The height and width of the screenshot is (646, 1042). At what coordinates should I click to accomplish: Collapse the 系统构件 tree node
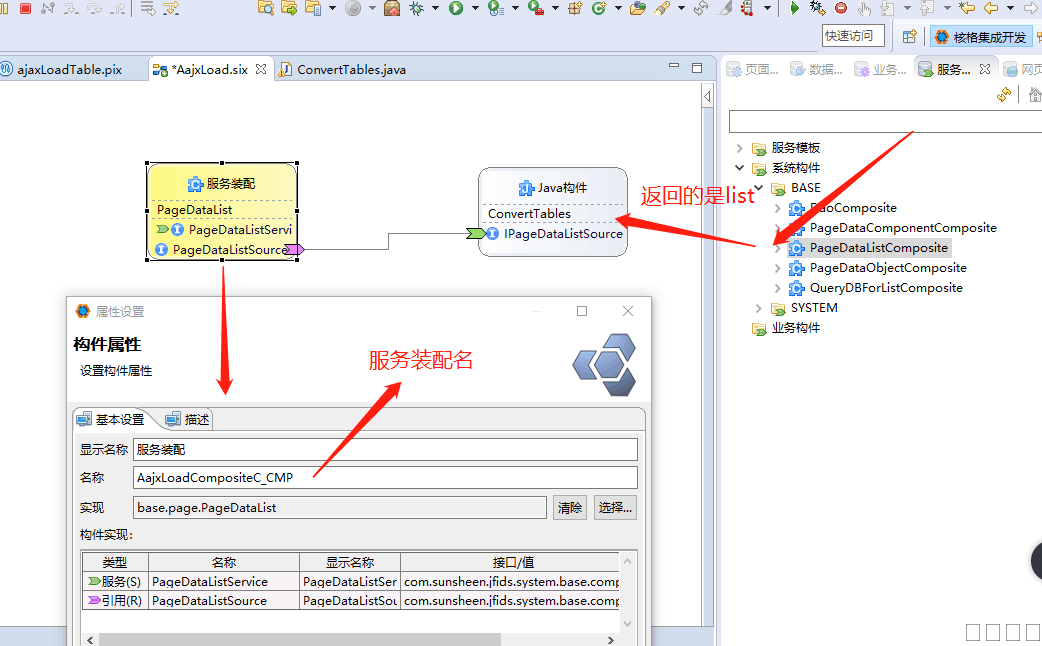point(740,168)
